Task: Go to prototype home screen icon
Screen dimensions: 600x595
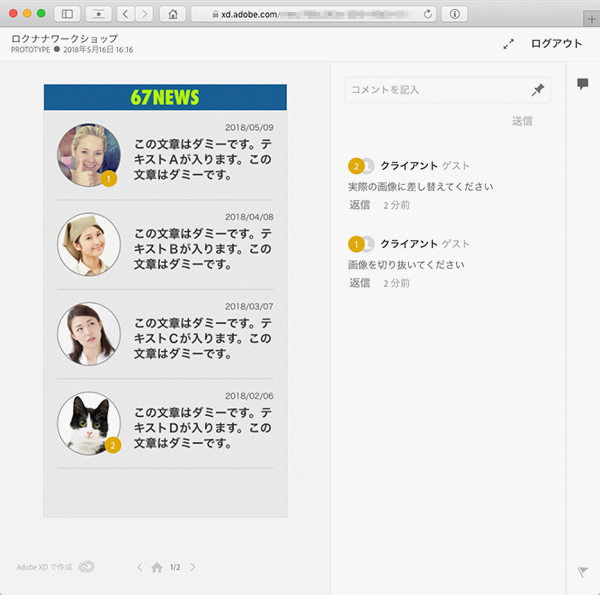Action: pyautogui.click(x=157, y=568)
